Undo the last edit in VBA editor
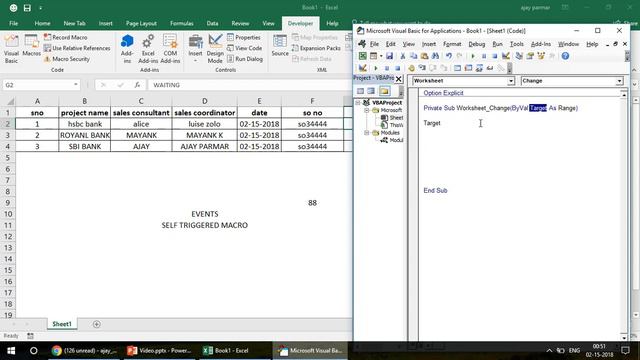640x360 pixels. click(449, 56)
